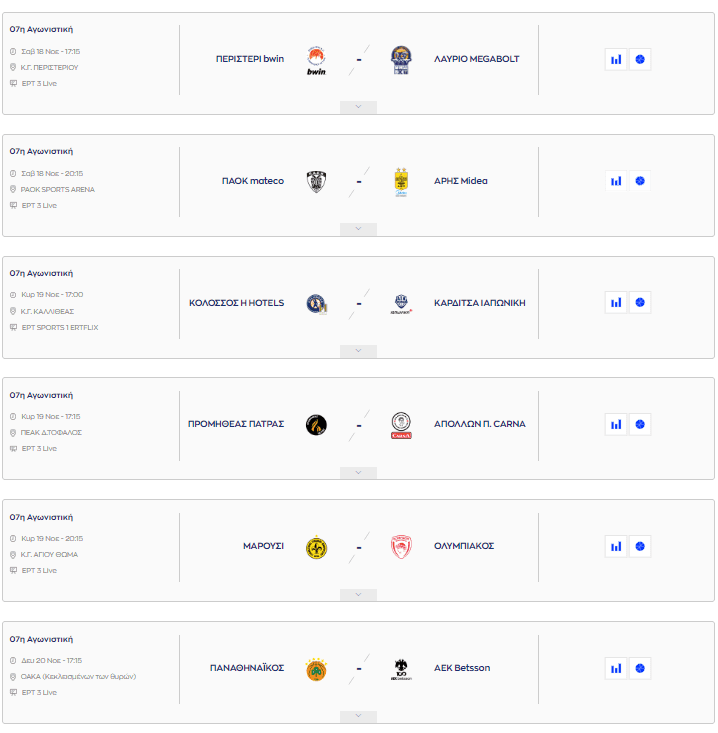Image resolution: width=718 pixels, height=733 pixels.
Task: Expand the ΠΑΟΚ mateco match card
Action: click(358, 229)
